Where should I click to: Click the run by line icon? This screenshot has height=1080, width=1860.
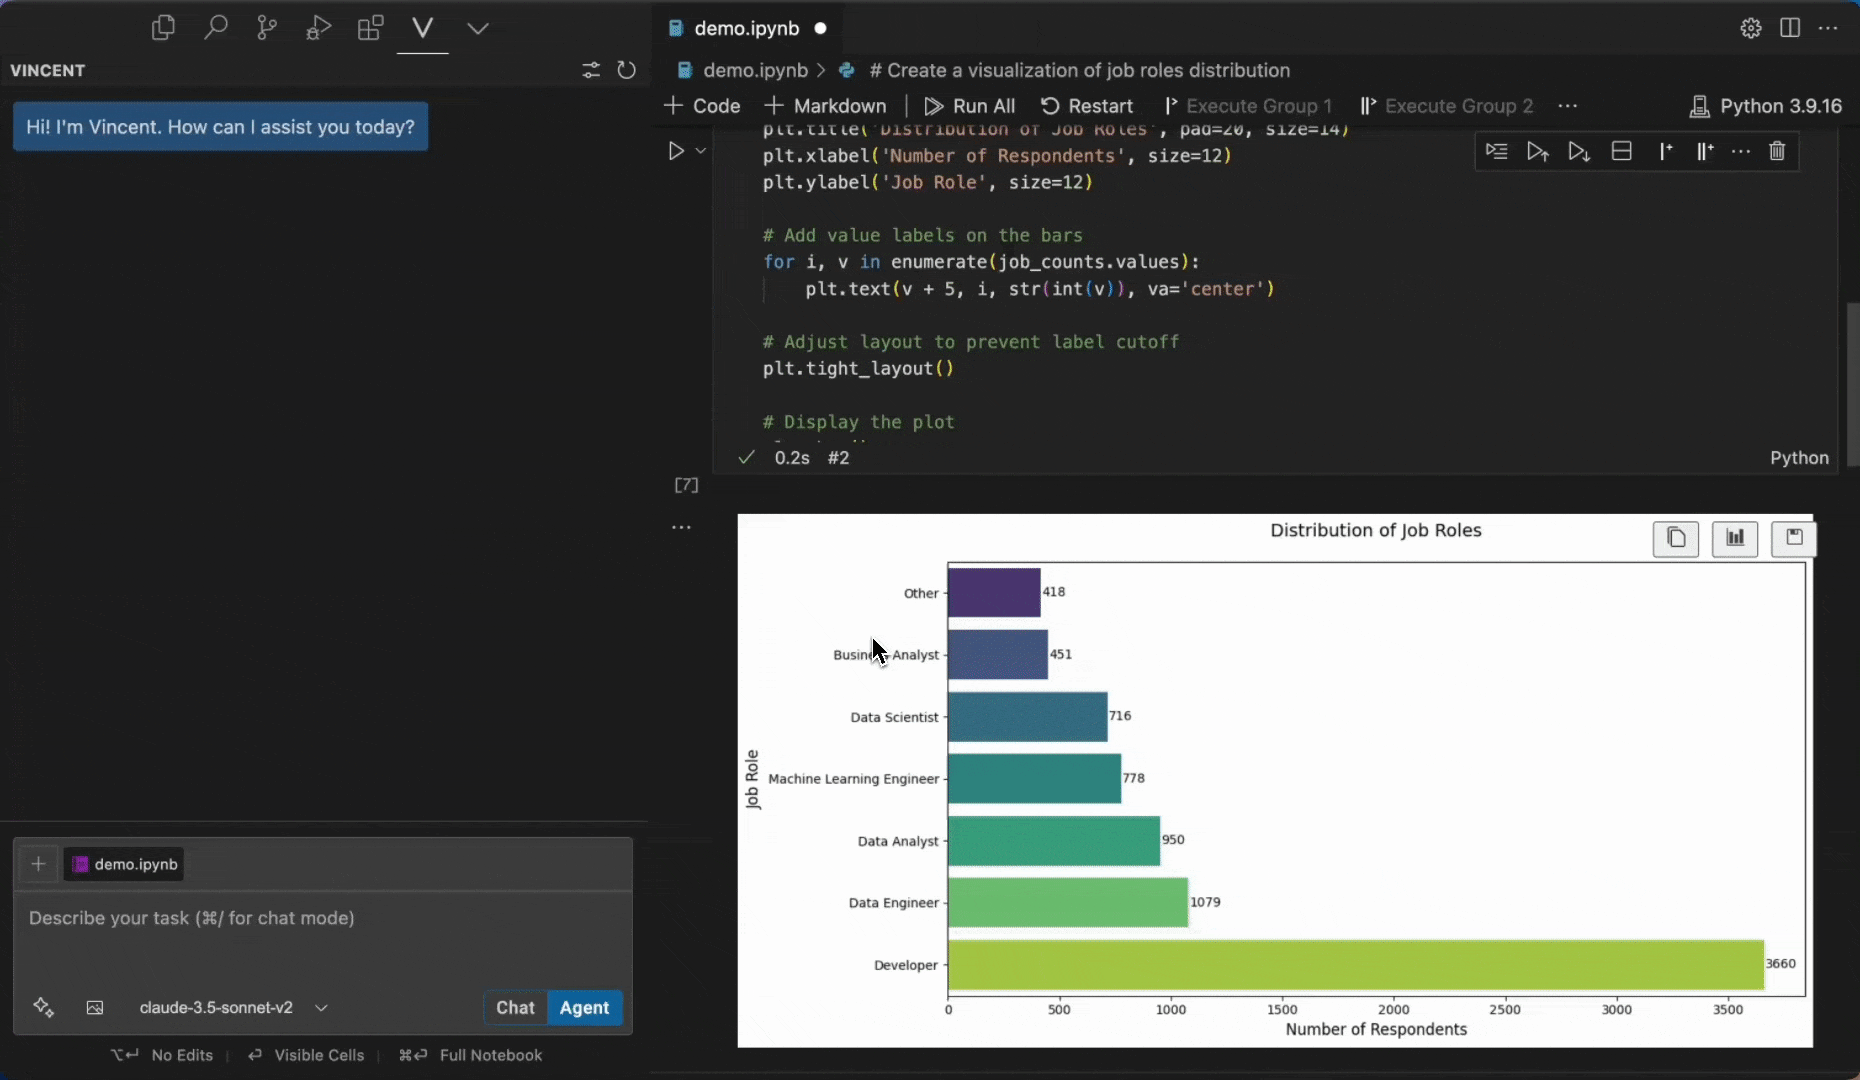pyautogui.click(x=1496, y=151)
